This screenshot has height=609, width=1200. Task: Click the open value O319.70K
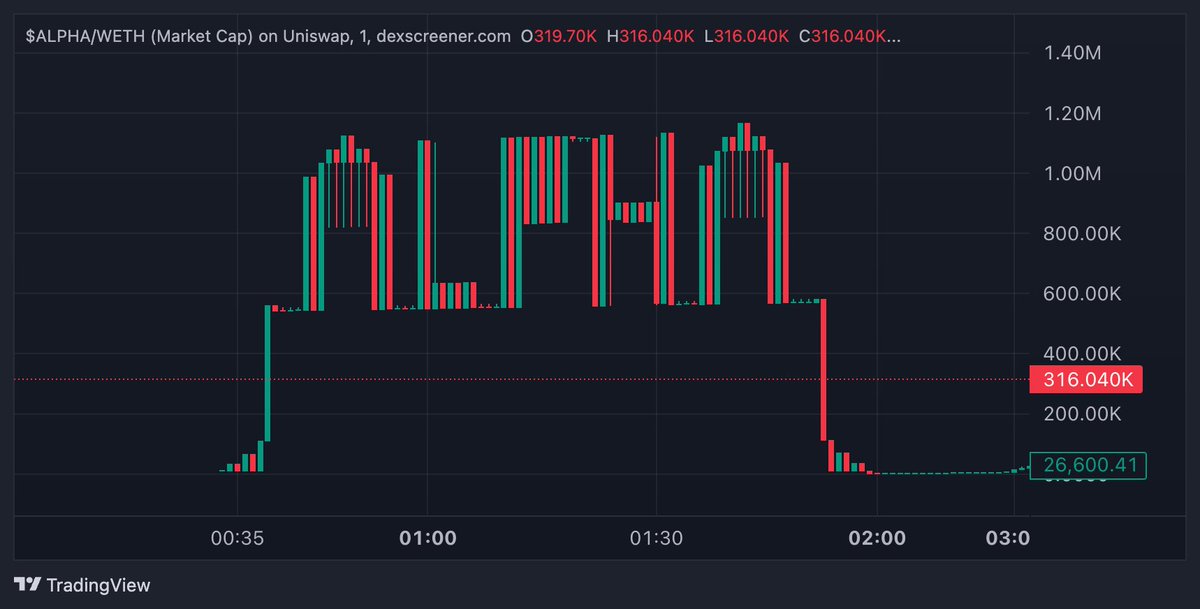coord(559,36)
